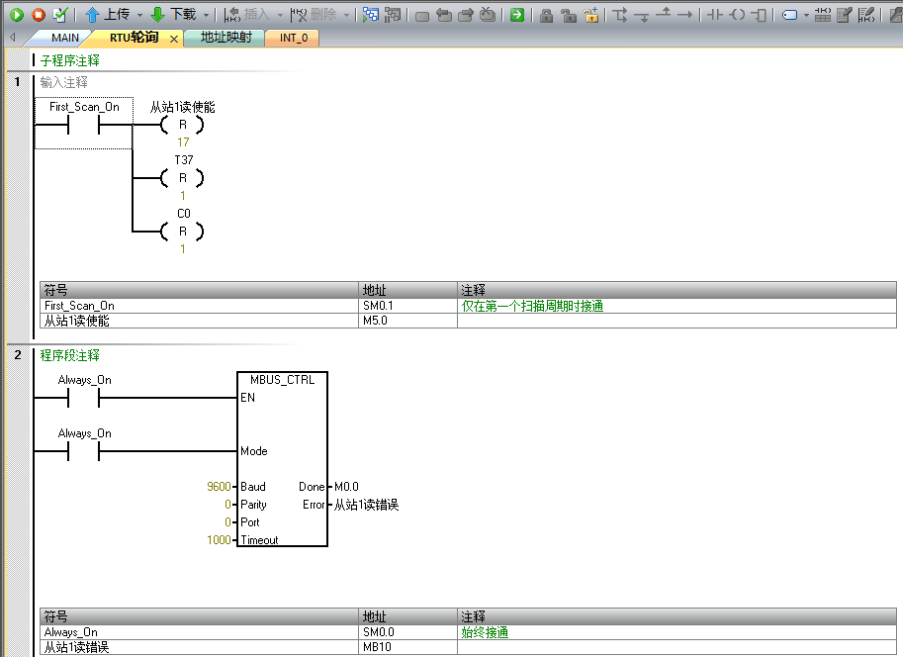Viewport: 903px width, 657px height.
Task: Select the C0 reset coil
Action: pyautogui.click(x=183, y=231)
